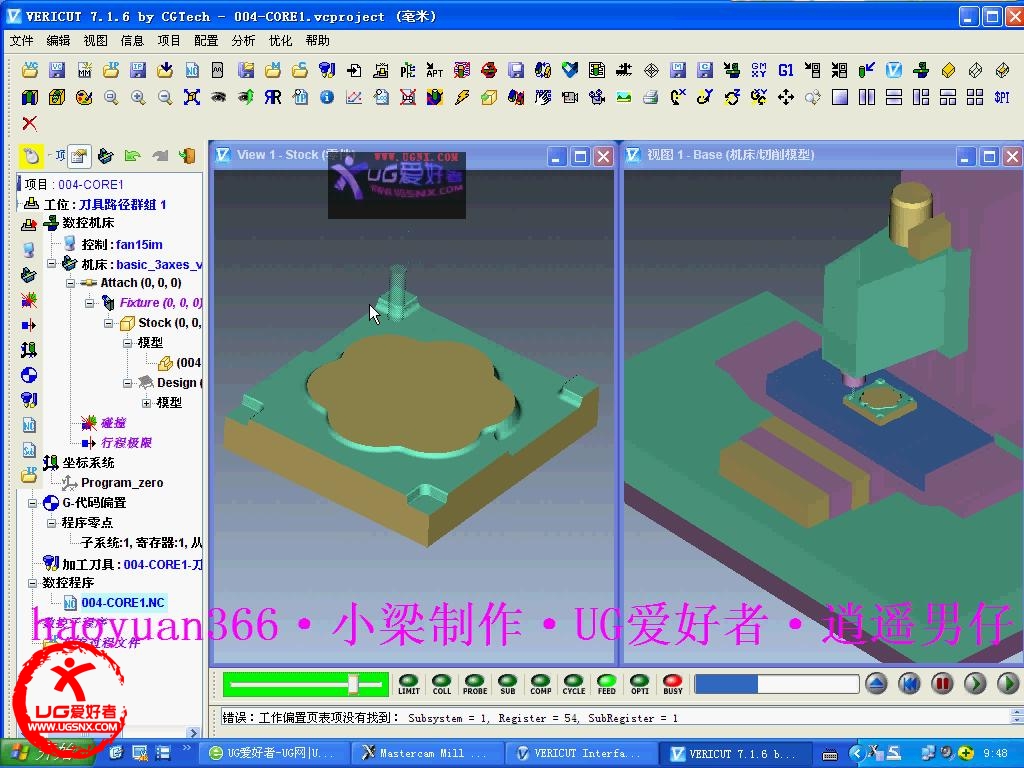Click the reverse RR icon

(x=273, y=98)
